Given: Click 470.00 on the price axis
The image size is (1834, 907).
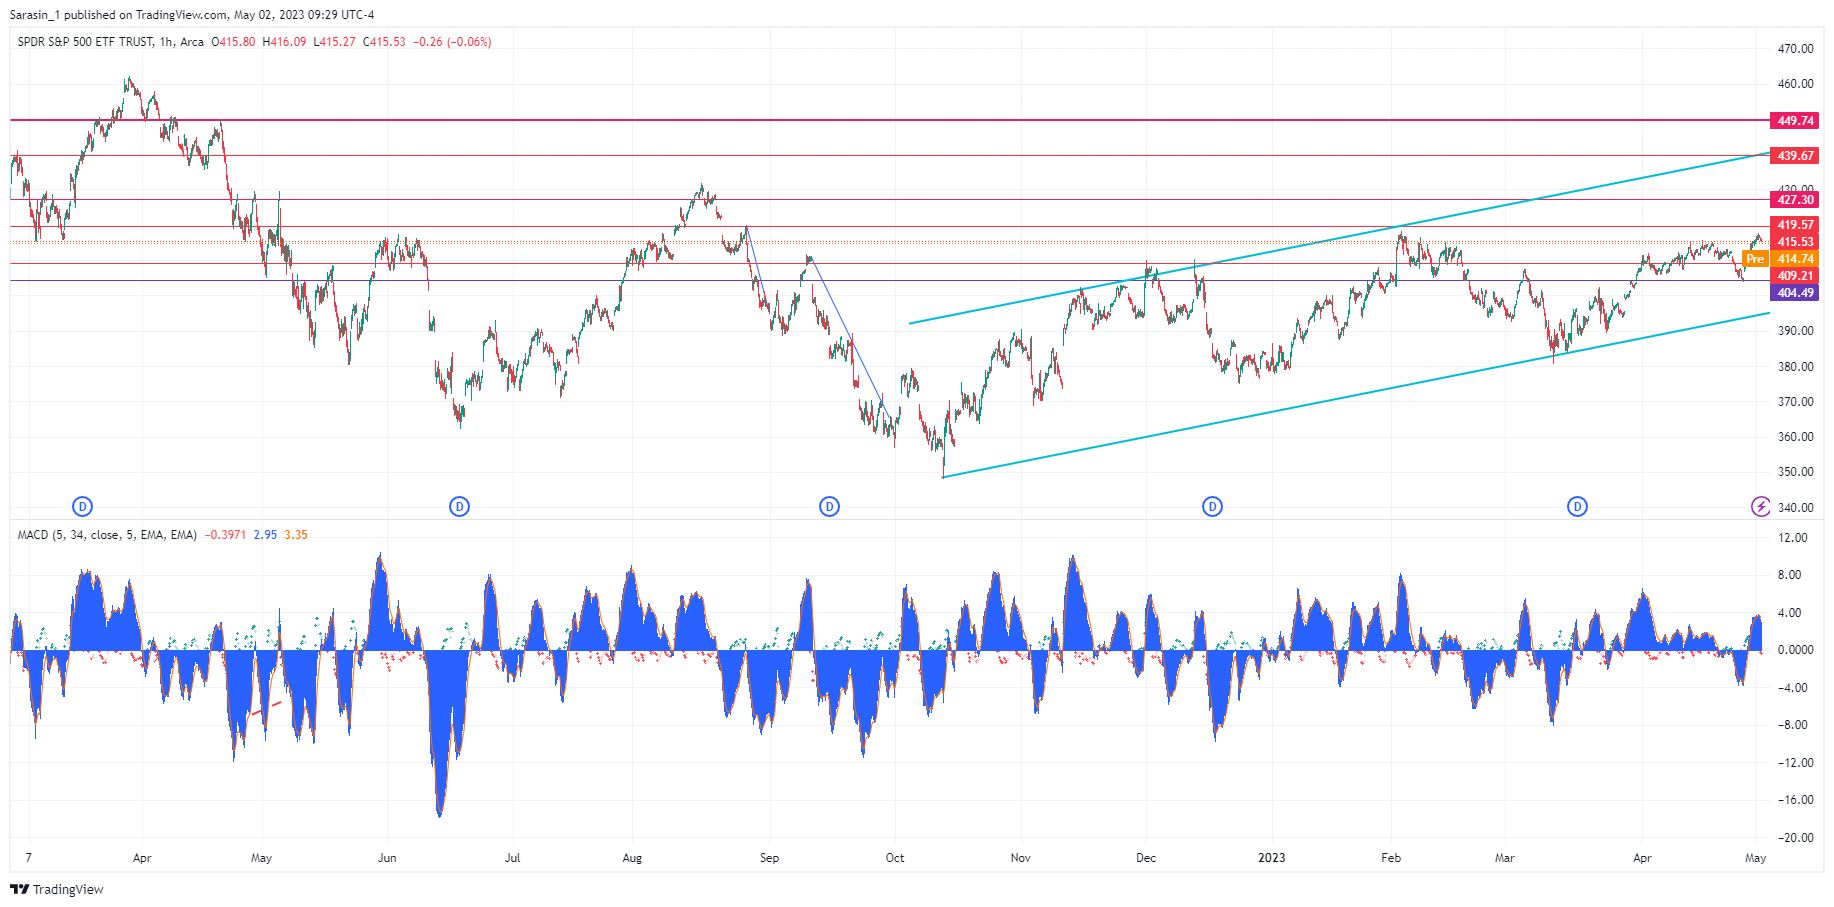Looking at the screenshot, I should (x=1795, y=49).
